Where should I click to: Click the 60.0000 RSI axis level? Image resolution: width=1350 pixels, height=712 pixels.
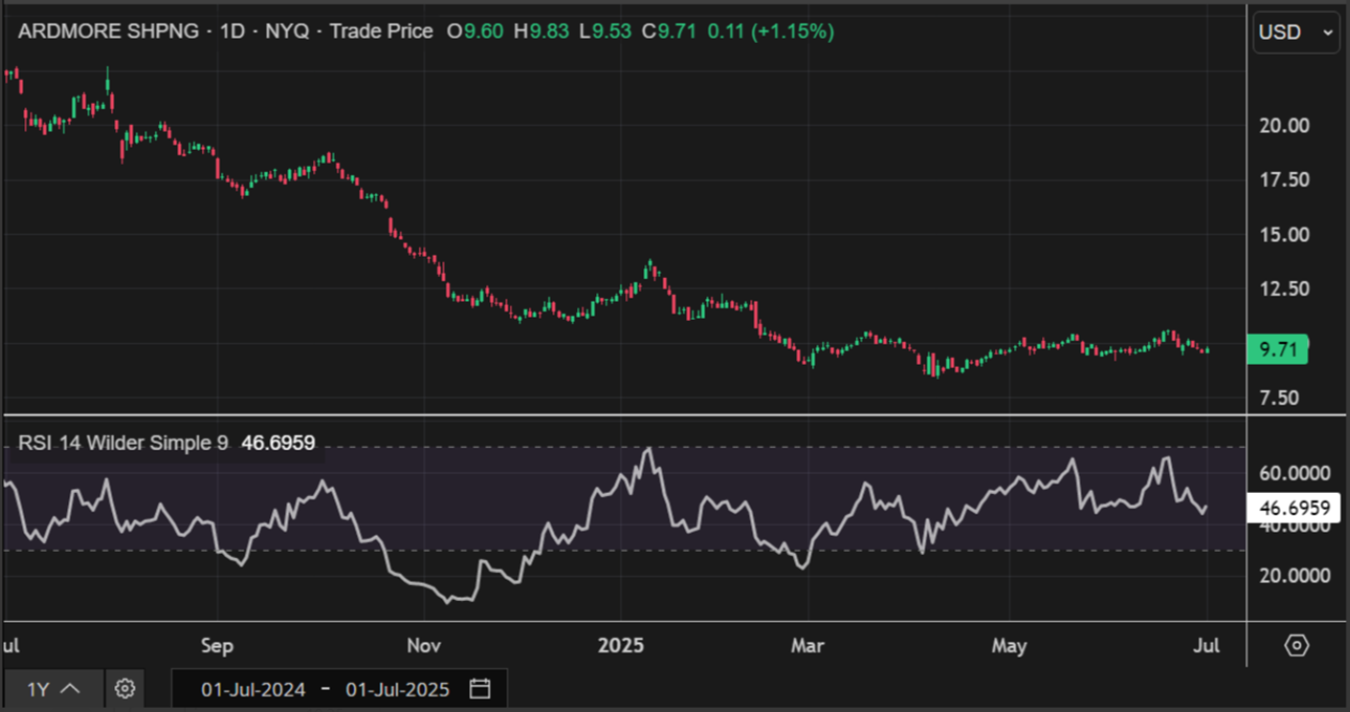1294,472
